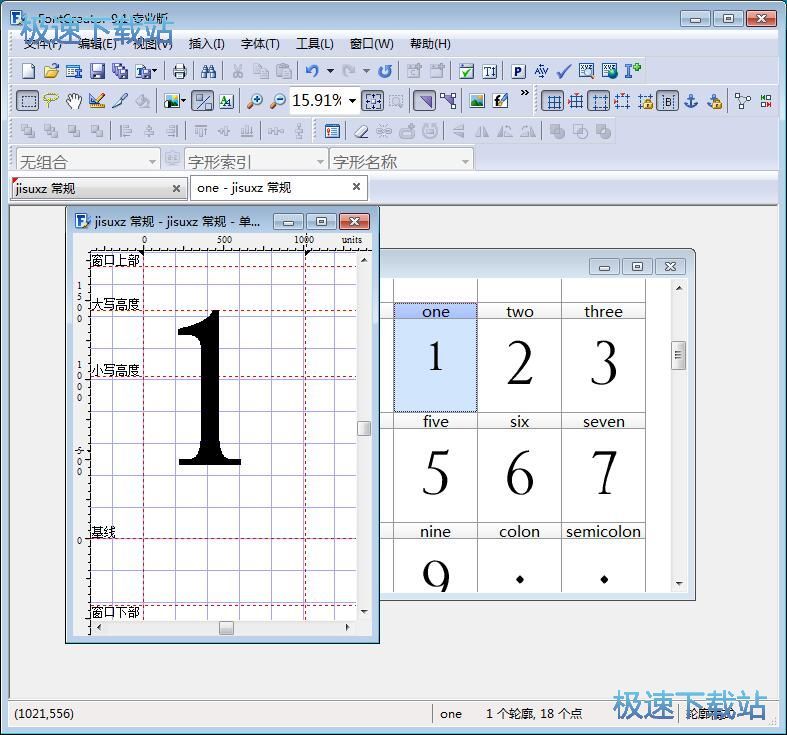The height and width of the screenshot is (735, 787).
Task: Open the 字体(T) menu
Action: tap(260, 44)
